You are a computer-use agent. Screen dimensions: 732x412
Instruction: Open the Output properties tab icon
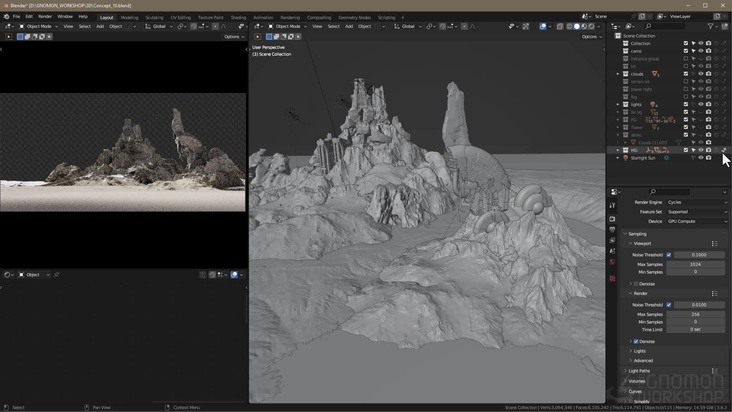[x=612, y=230]
